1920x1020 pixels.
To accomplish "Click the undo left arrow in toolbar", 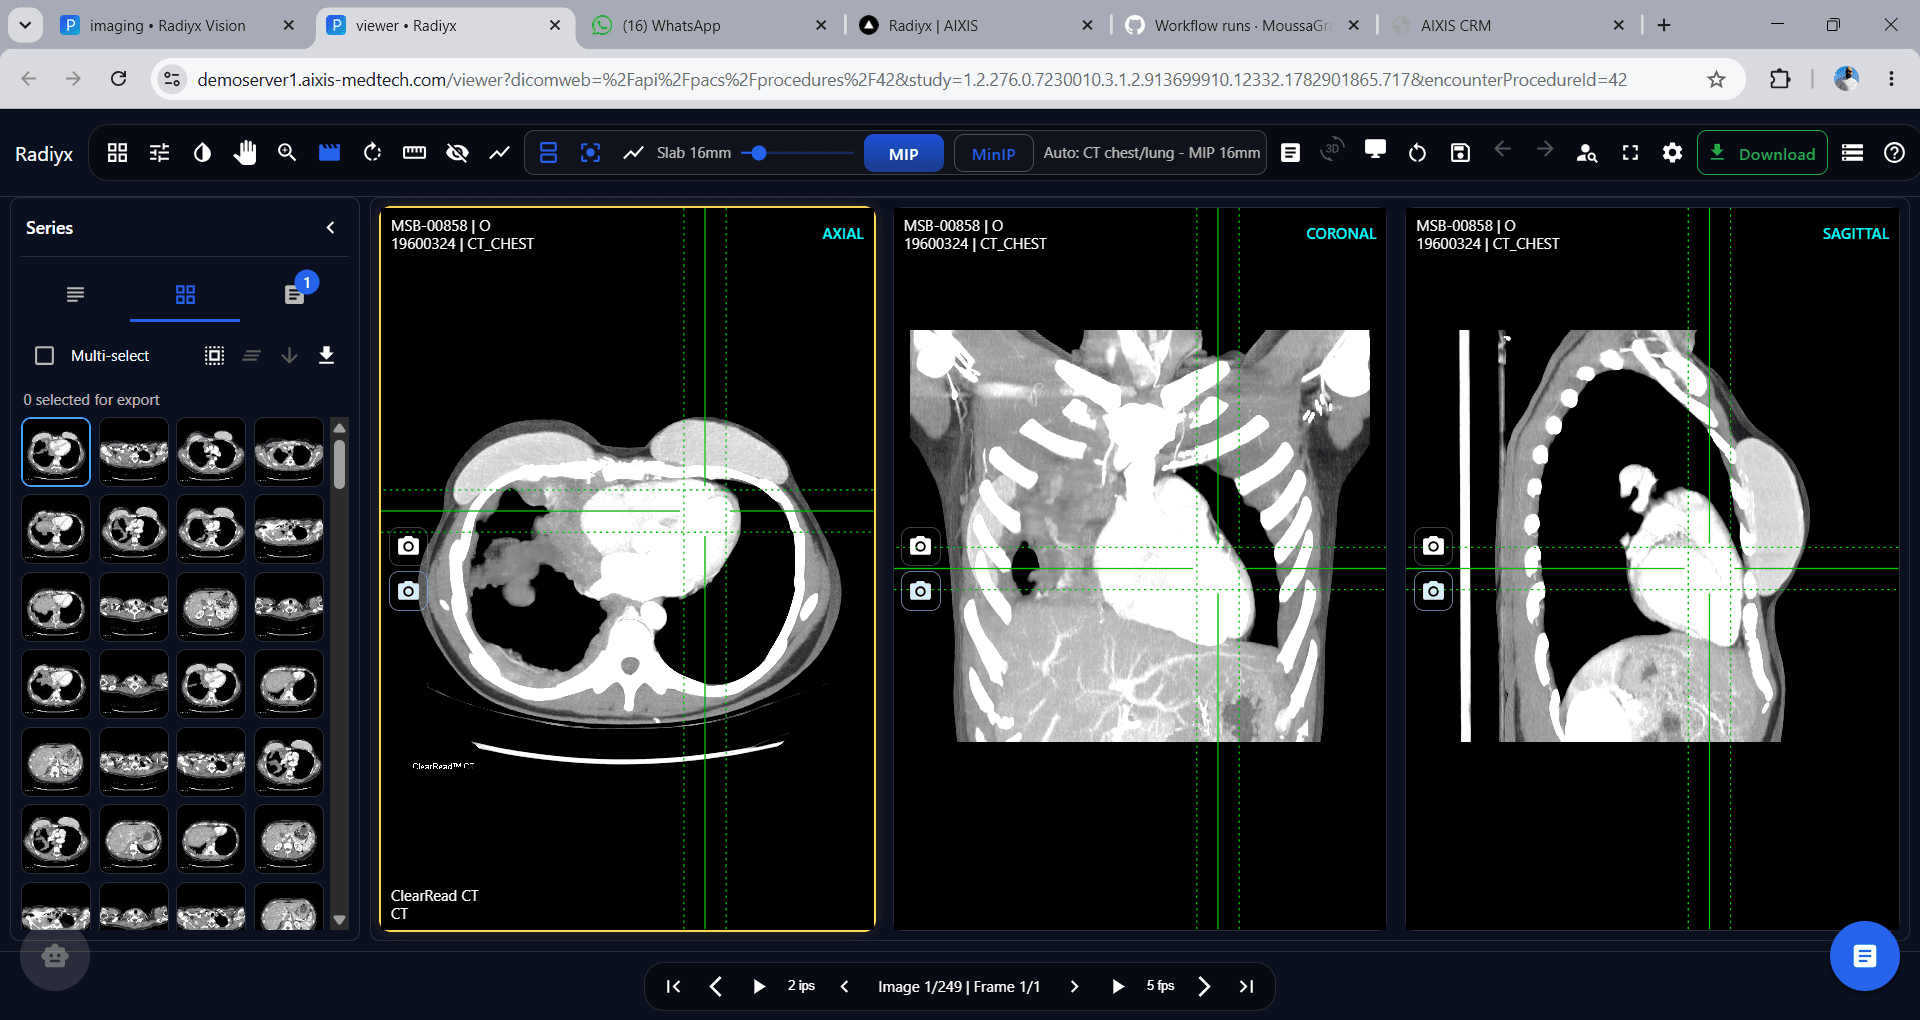I will (x=1502, y=149).
